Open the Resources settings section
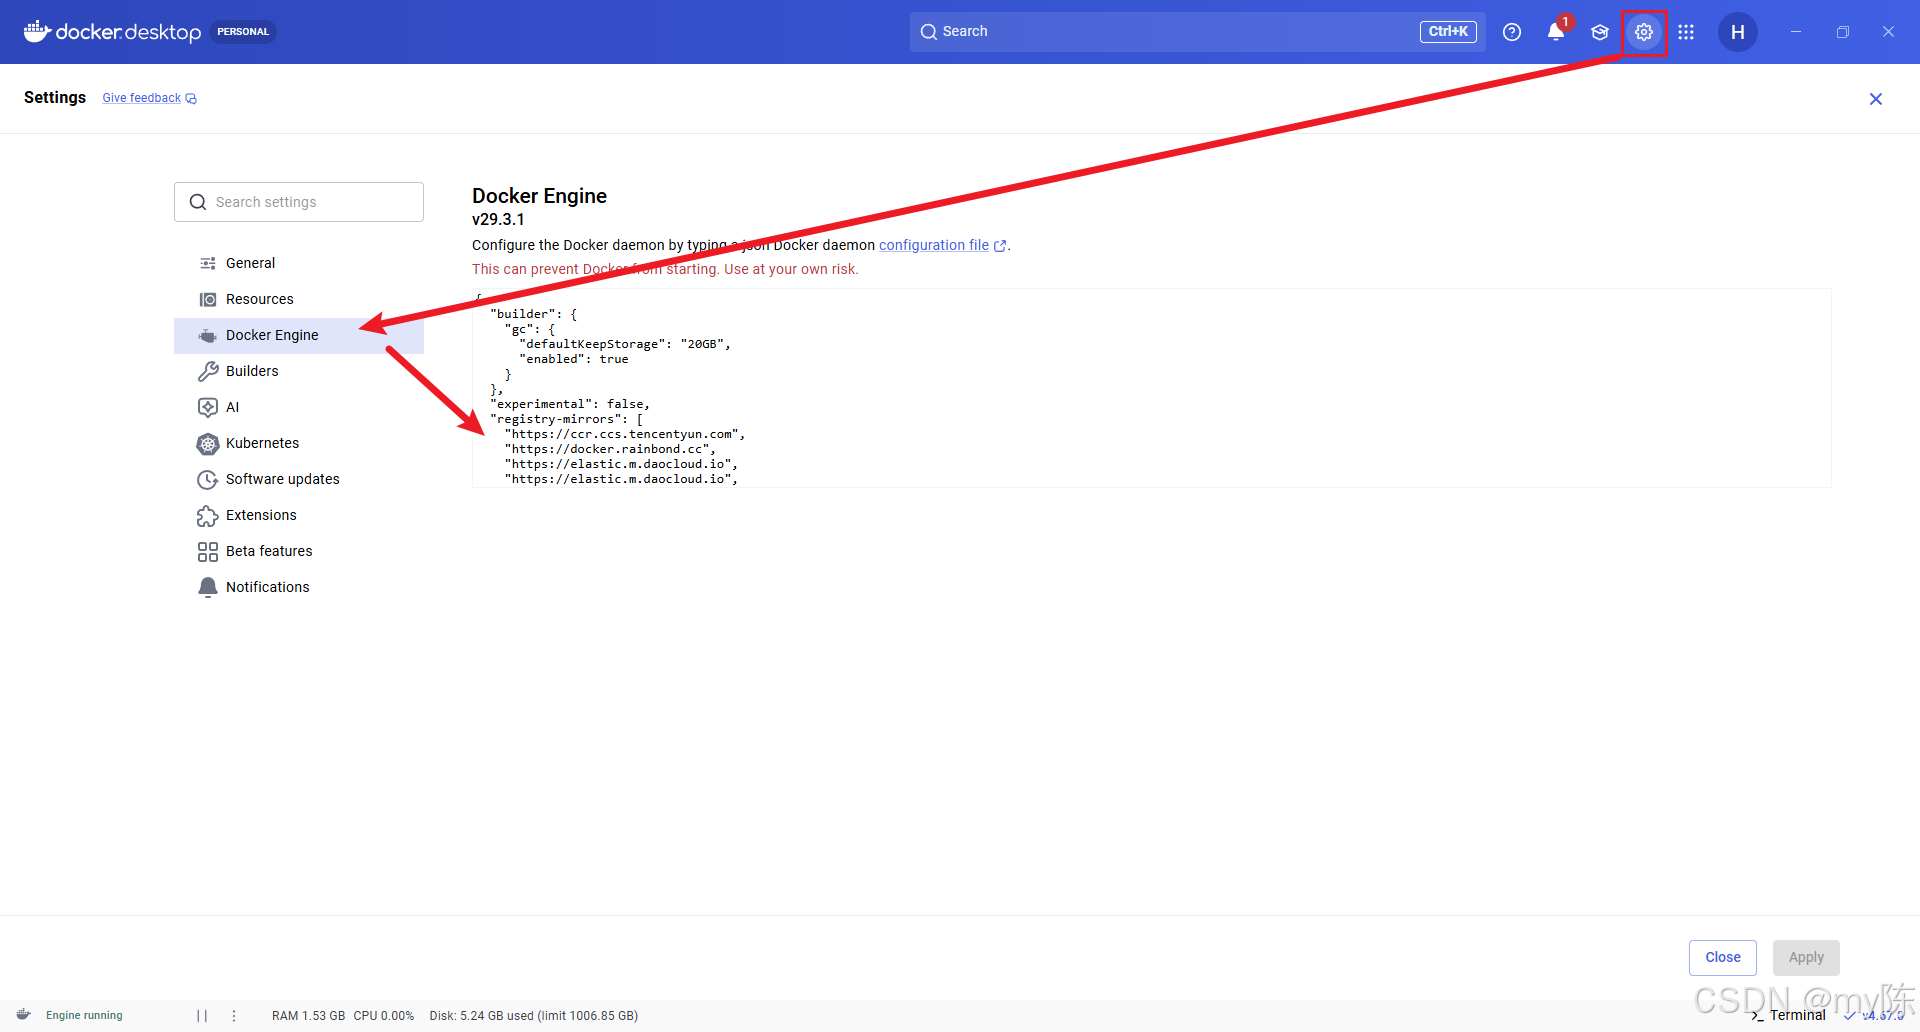The image size is (1920, 1032). [299, 299]
